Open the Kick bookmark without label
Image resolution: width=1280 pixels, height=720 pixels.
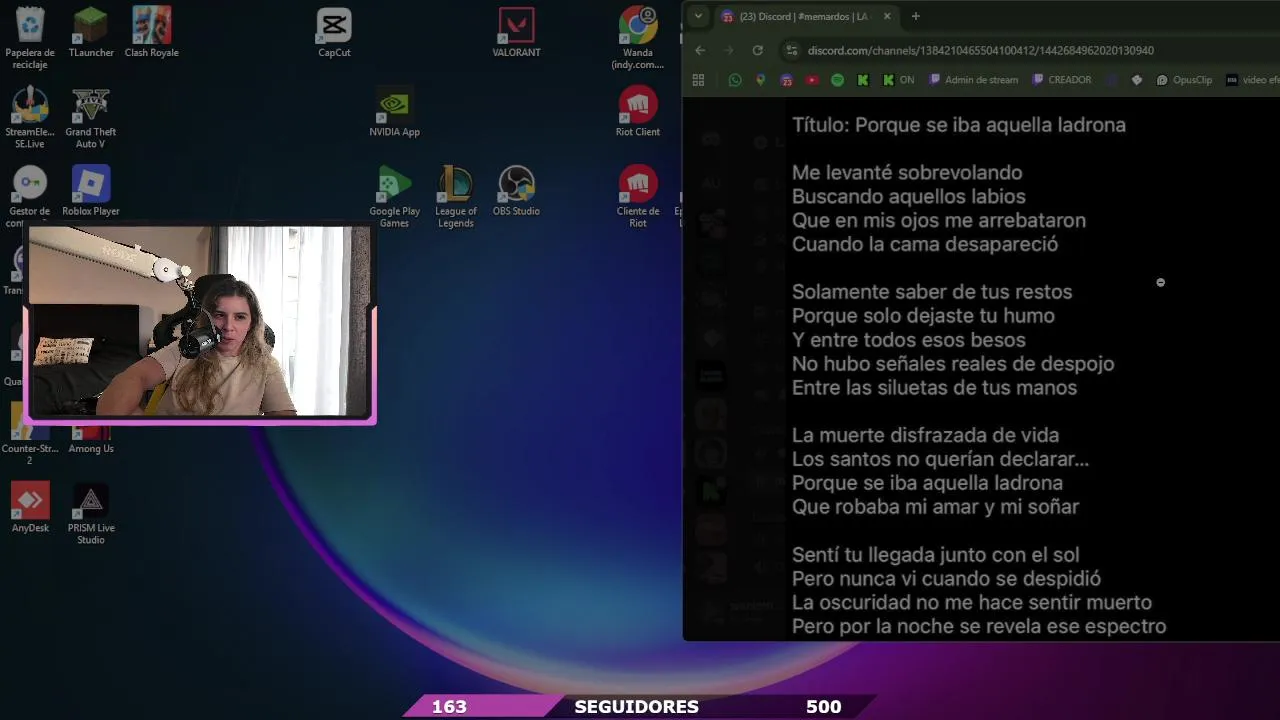click(x=863, y=80)
